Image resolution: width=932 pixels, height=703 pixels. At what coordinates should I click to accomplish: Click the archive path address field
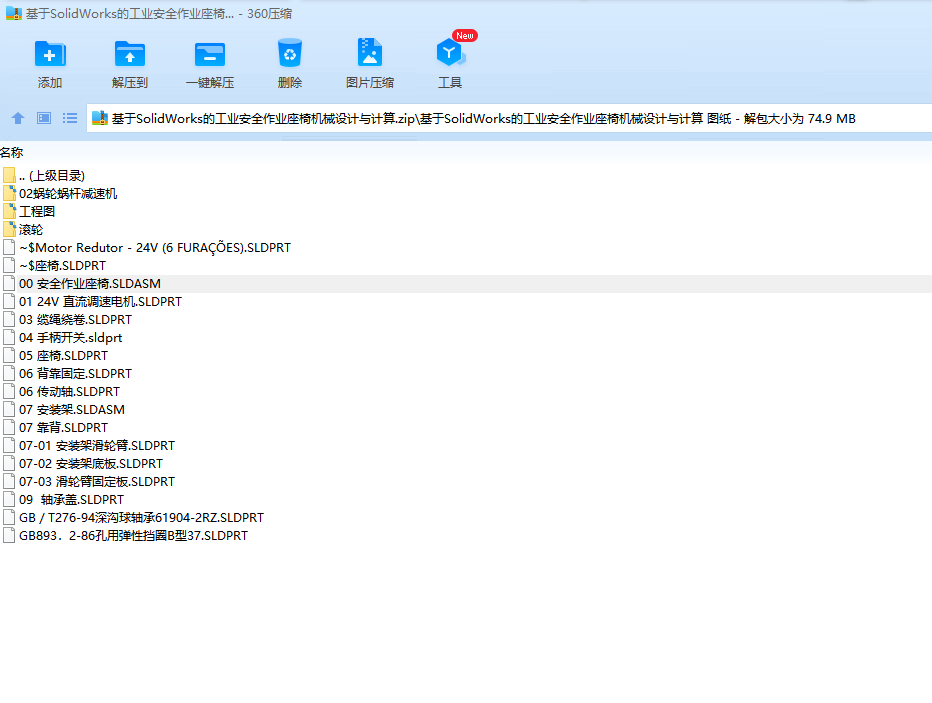[x=509, y=118]
